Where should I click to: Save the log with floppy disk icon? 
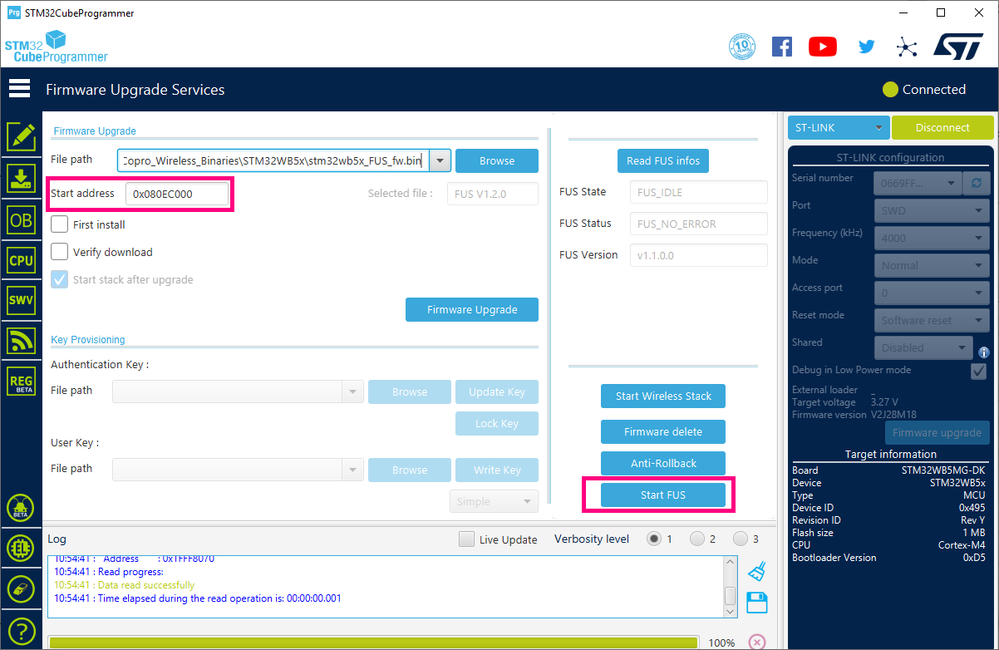pyautogui.click(x=756, y=603)
